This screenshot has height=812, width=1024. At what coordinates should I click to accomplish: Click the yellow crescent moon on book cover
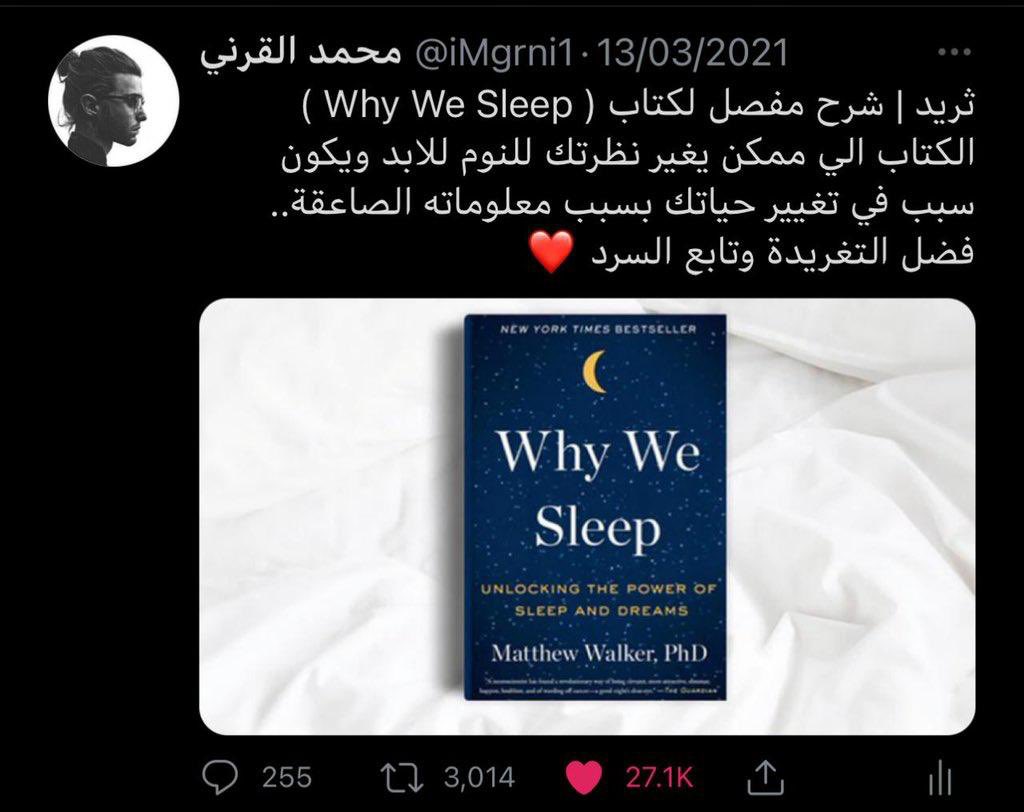(594, 371)
